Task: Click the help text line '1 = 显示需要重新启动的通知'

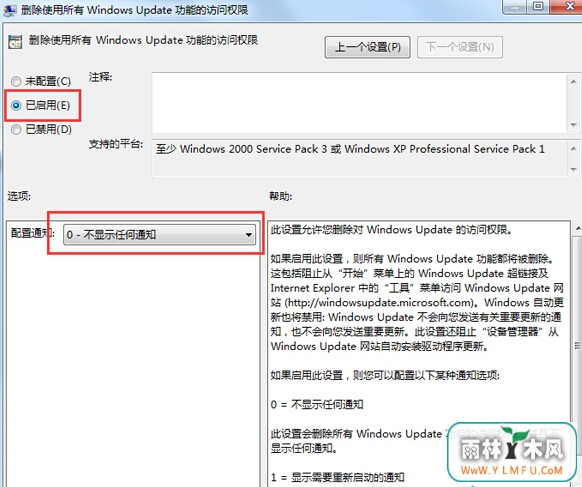Action: pyautogui.click(x=337, y=477)
